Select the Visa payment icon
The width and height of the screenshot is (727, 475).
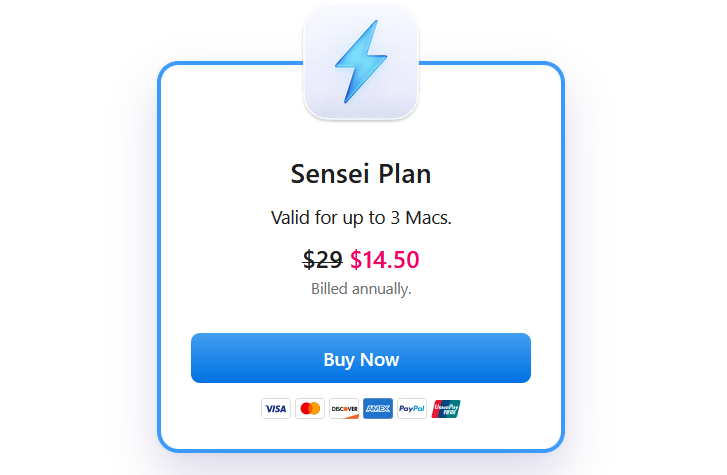[276, 408]
